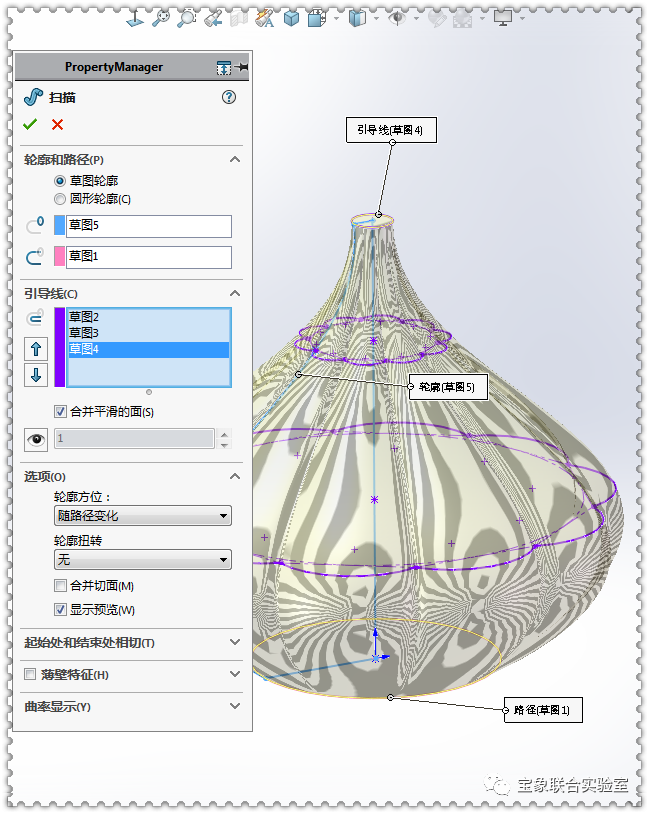Click the guide curves selection icon
Viewport: 649px width, 814px height.
[35, 317]
